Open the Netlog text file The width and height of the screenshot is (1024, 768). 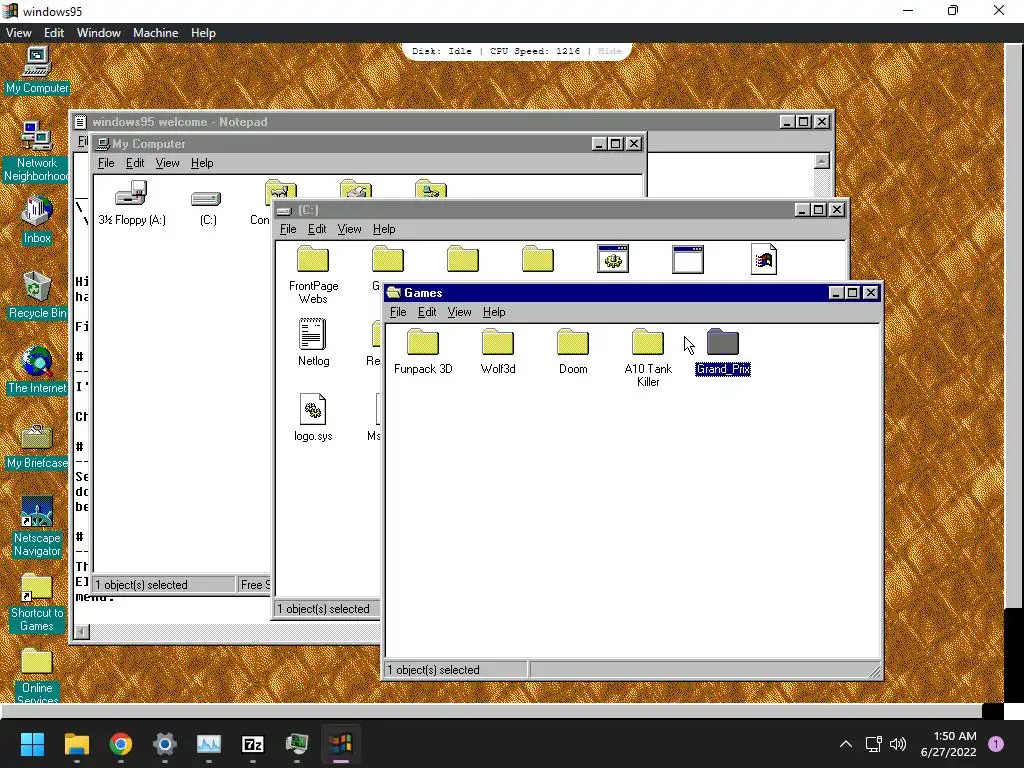pyautogui.click(x=313, y=342)
